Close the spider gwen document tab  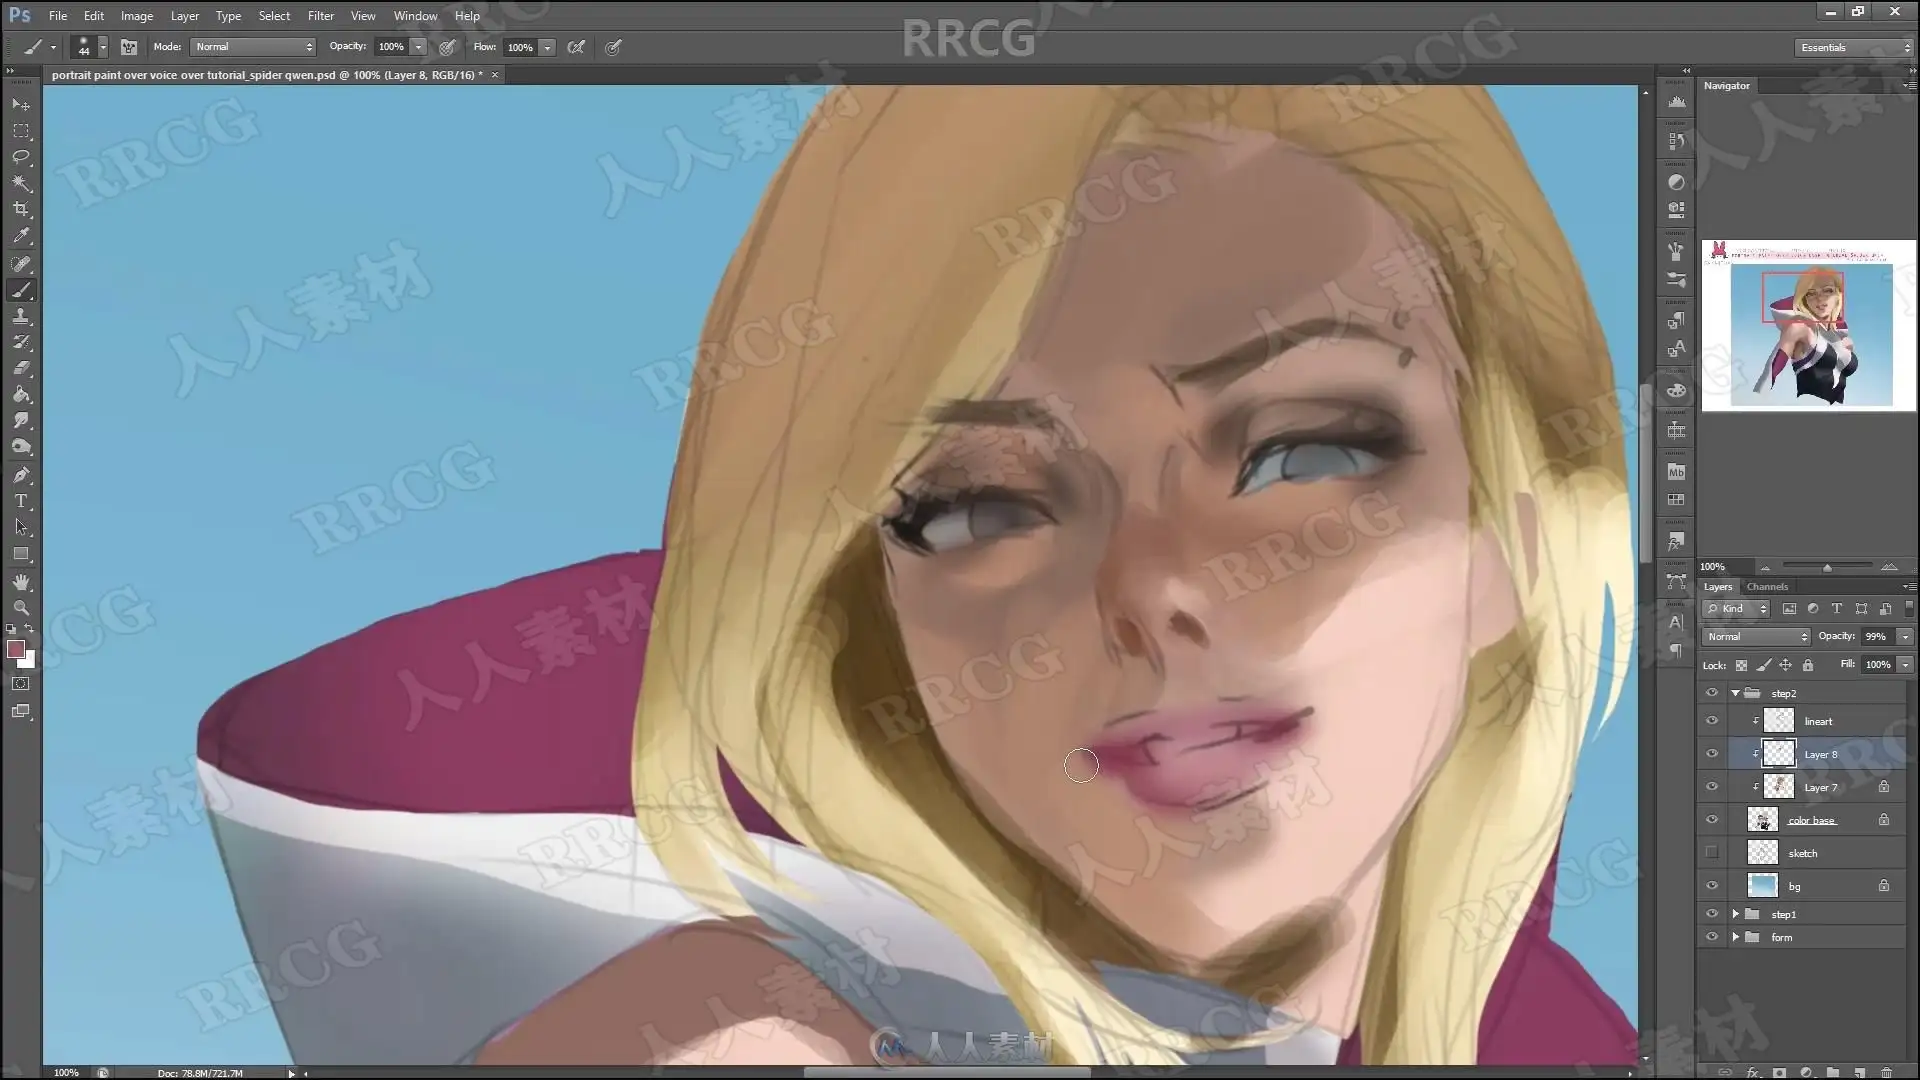pos(494,75)
